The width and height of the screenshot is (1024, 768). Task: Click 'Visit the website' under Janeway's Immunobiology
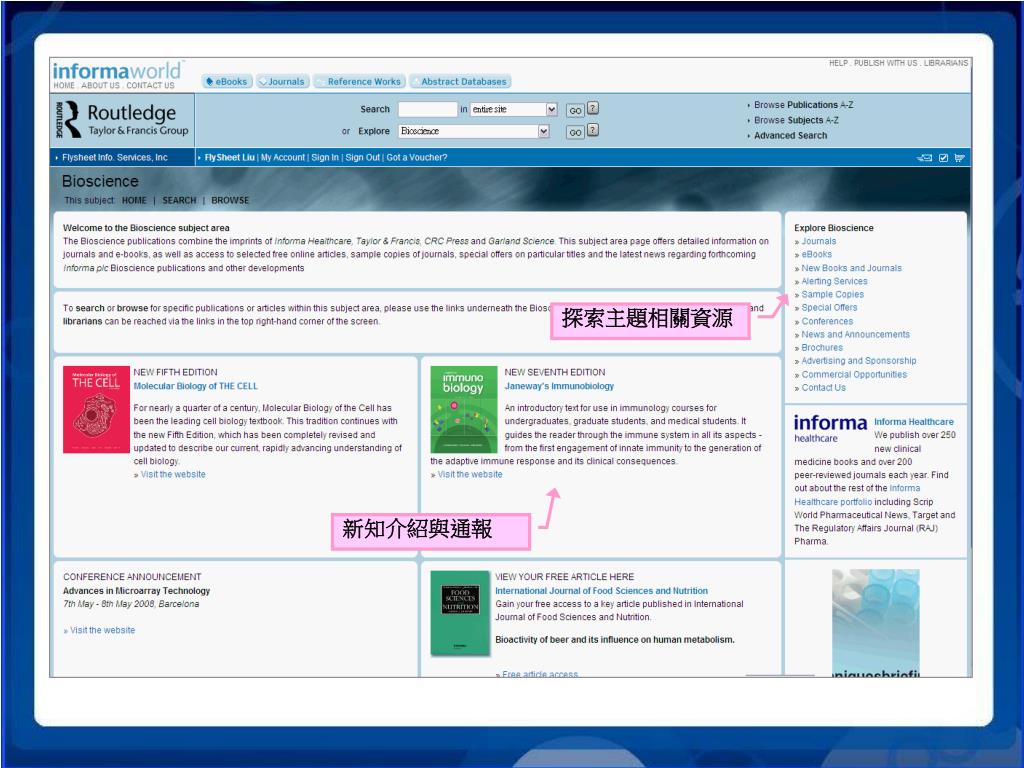tap(470, 474)
